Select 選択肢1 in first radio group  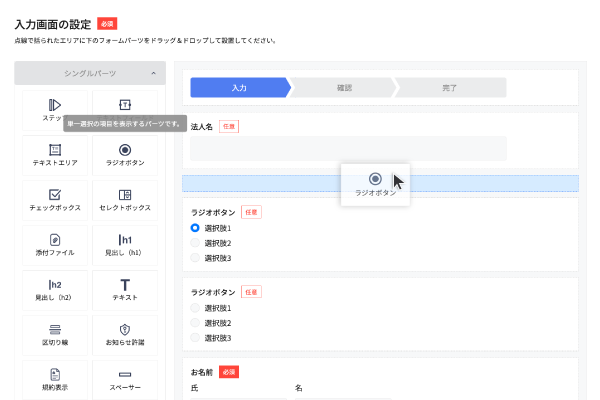(195, 228)
